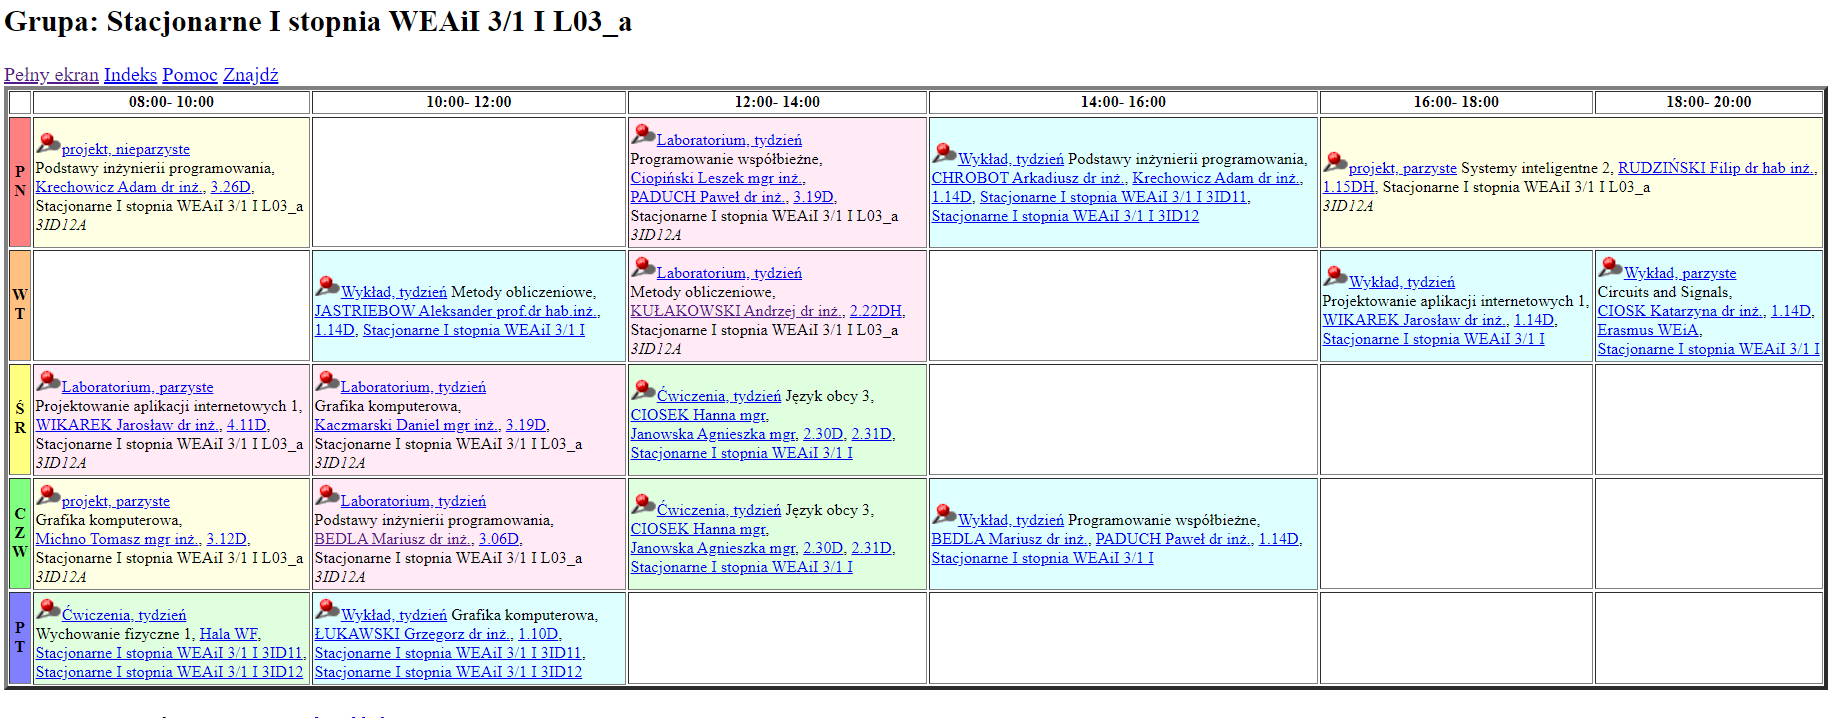
Task: Open RUDZIŃSKI Filip dr hab inż. link
Action: point(1714,168)
